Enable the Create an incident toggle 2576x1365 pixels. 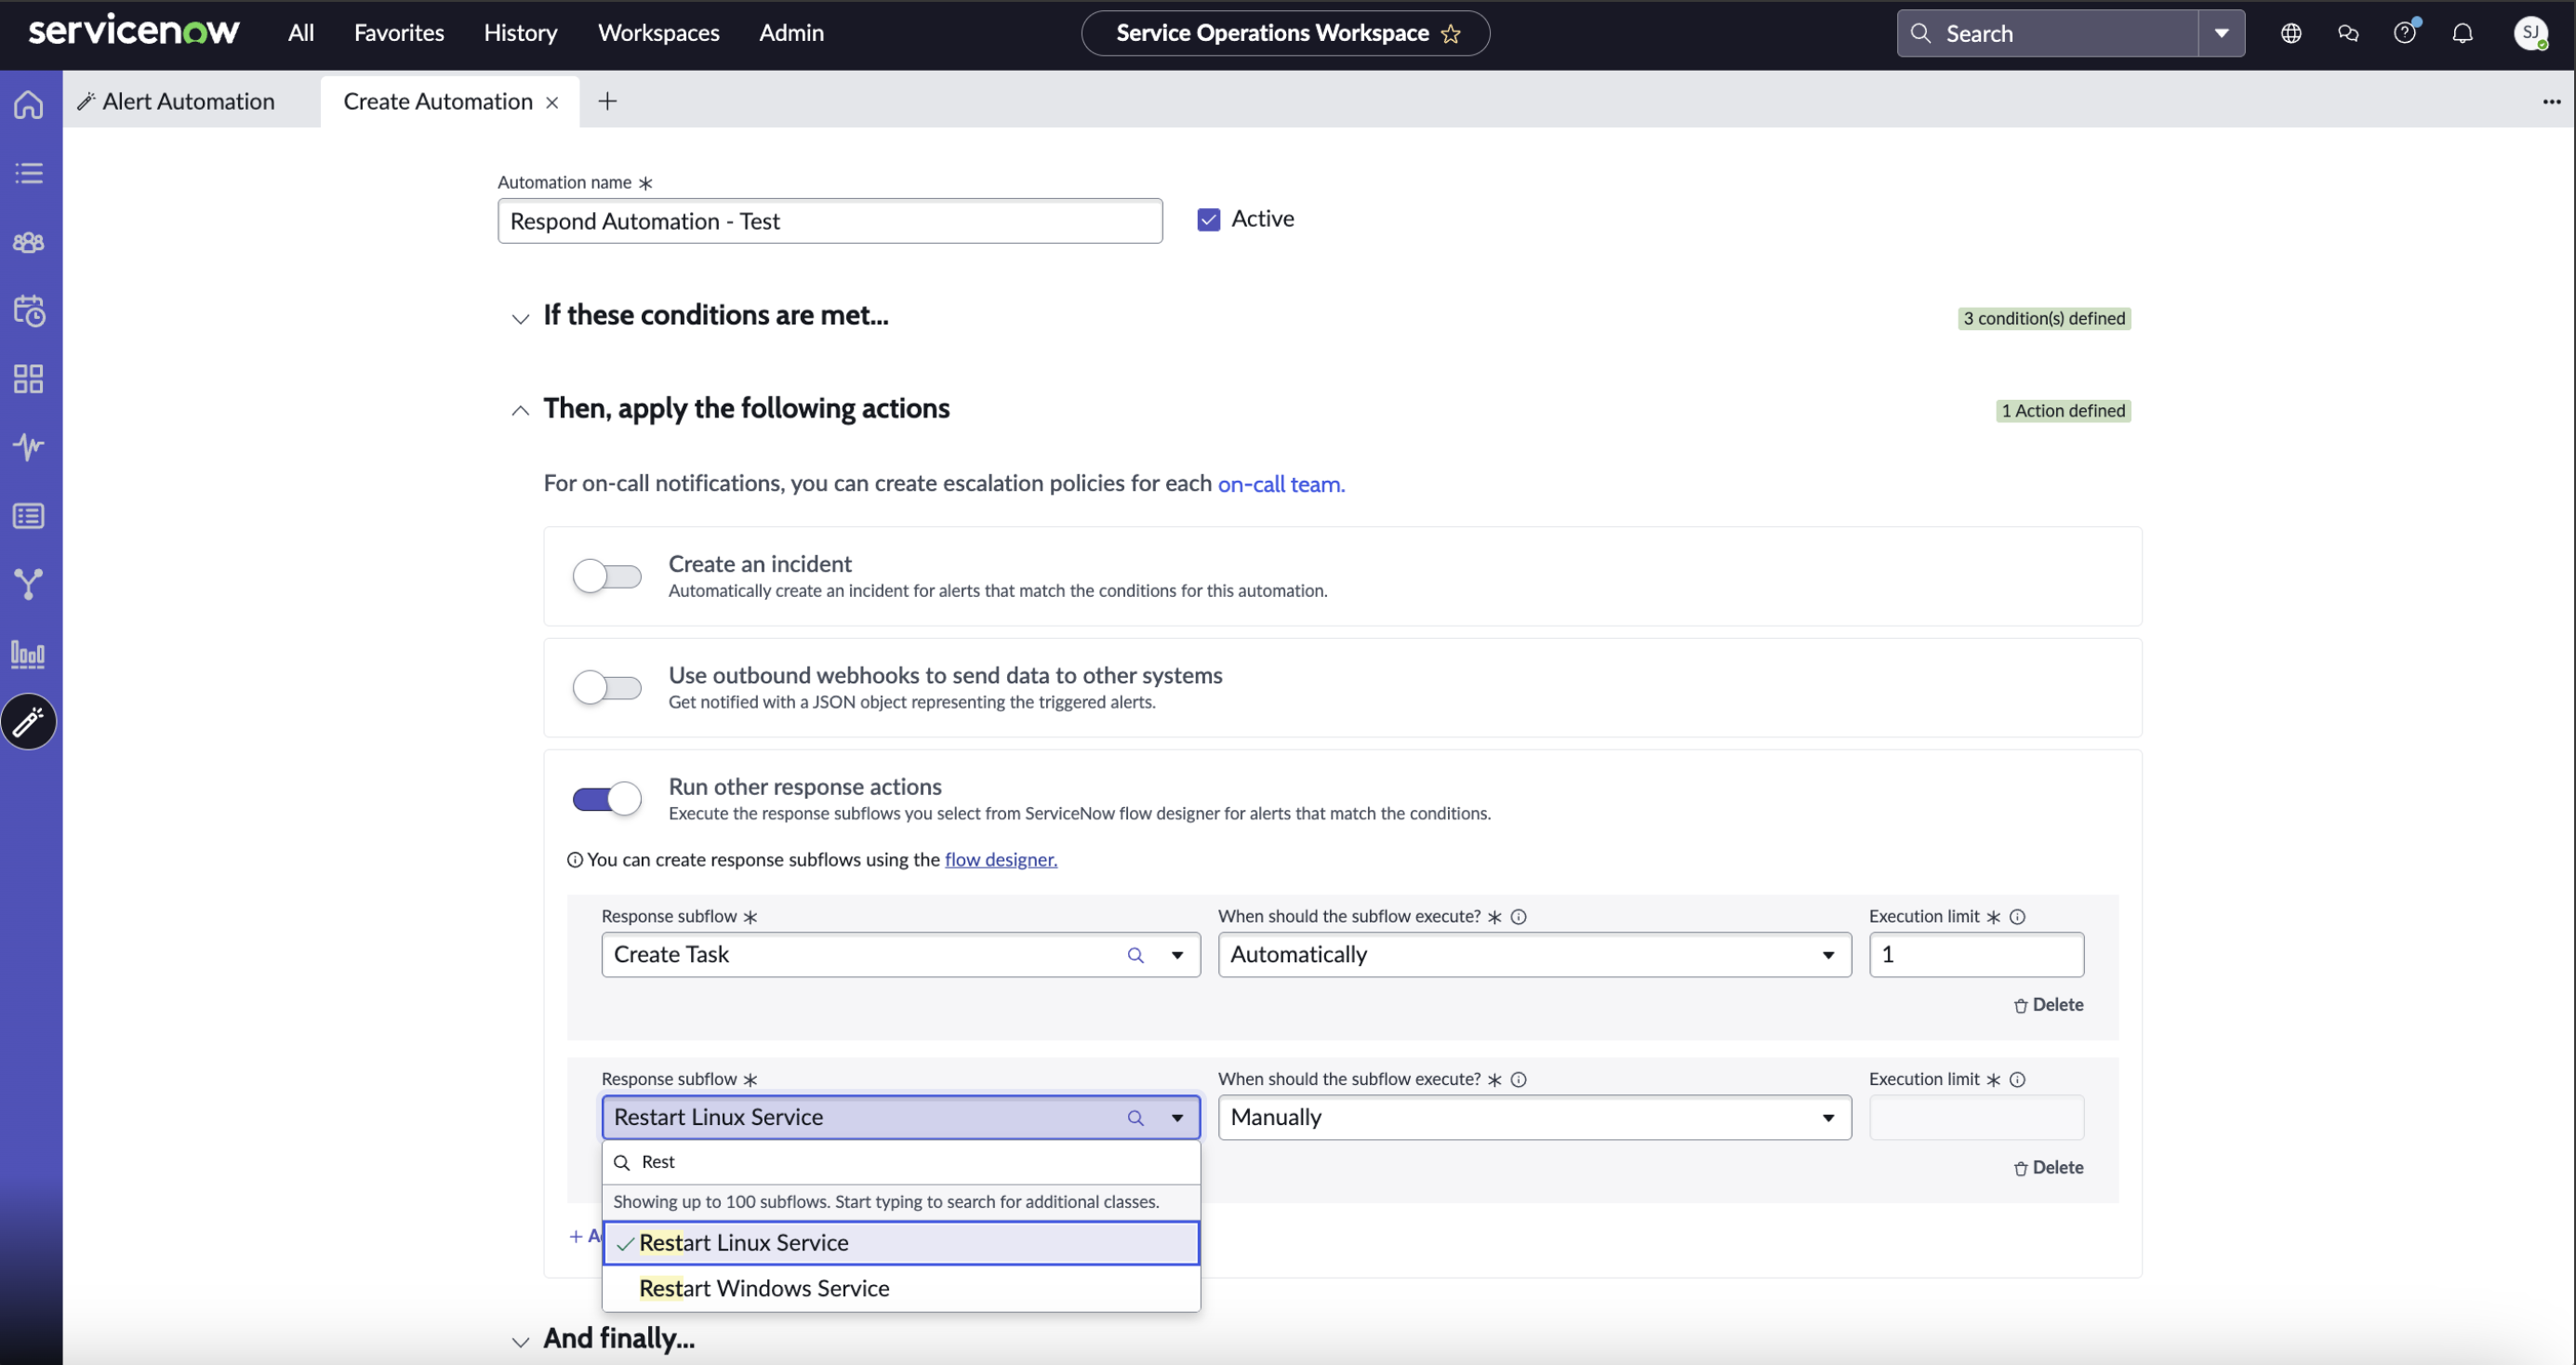[x=607, y=576]
